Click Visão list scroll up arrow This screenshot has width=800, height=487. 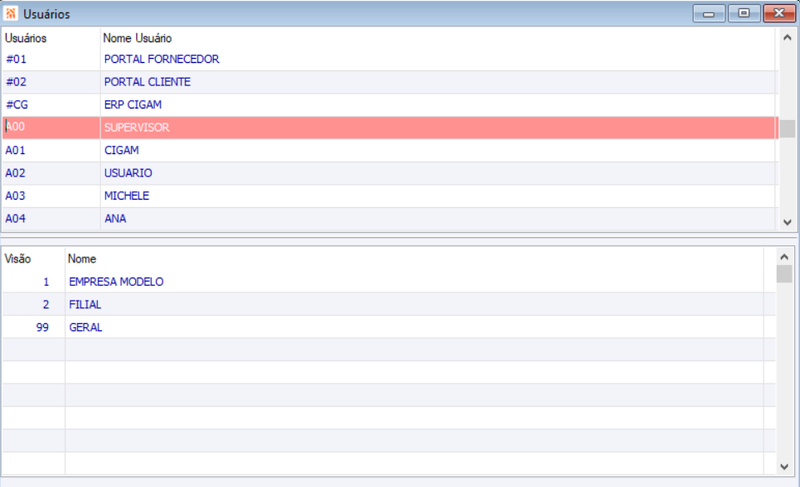click(x=784, y=257)
